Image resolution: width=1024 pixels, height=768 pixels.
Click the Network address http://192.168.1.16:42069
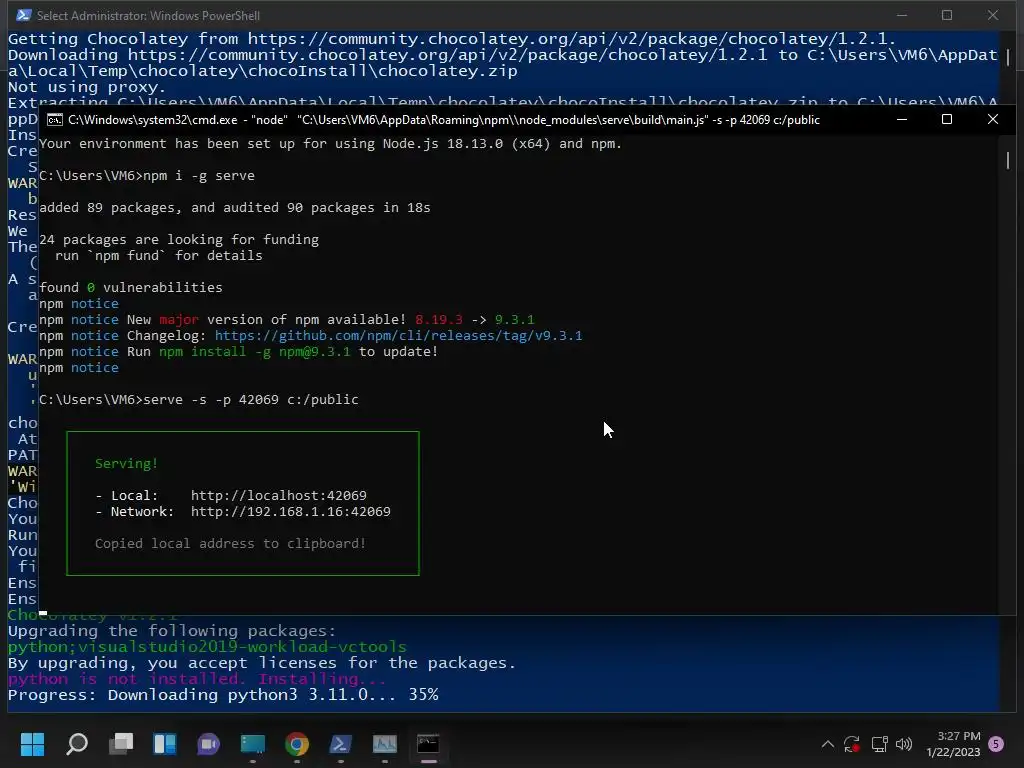291,511
